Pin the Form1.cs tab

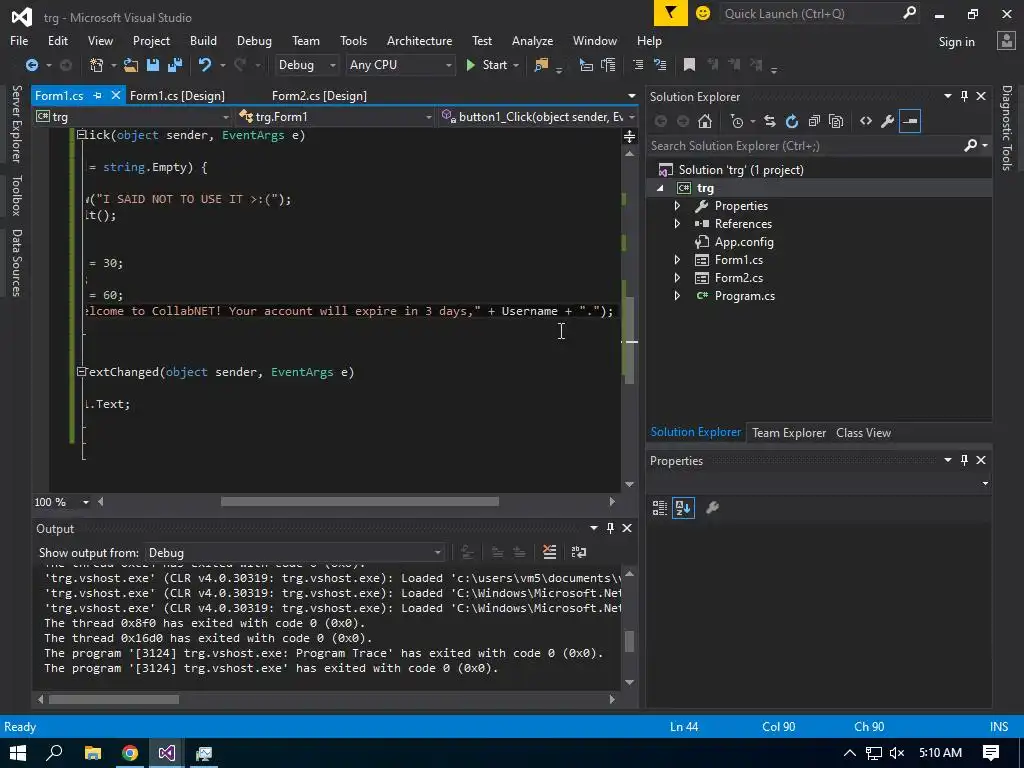point(97,95)
